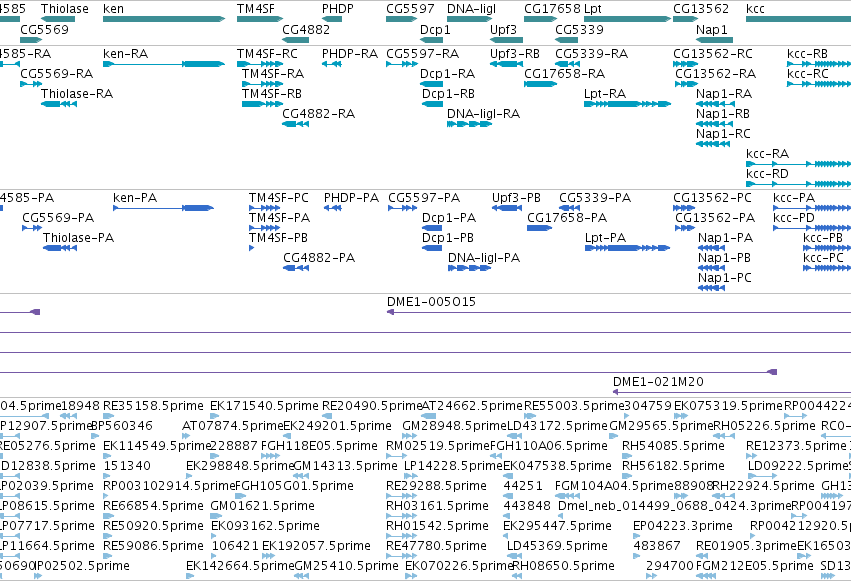
Task: Click the ken gene bar
Action: 164,19
